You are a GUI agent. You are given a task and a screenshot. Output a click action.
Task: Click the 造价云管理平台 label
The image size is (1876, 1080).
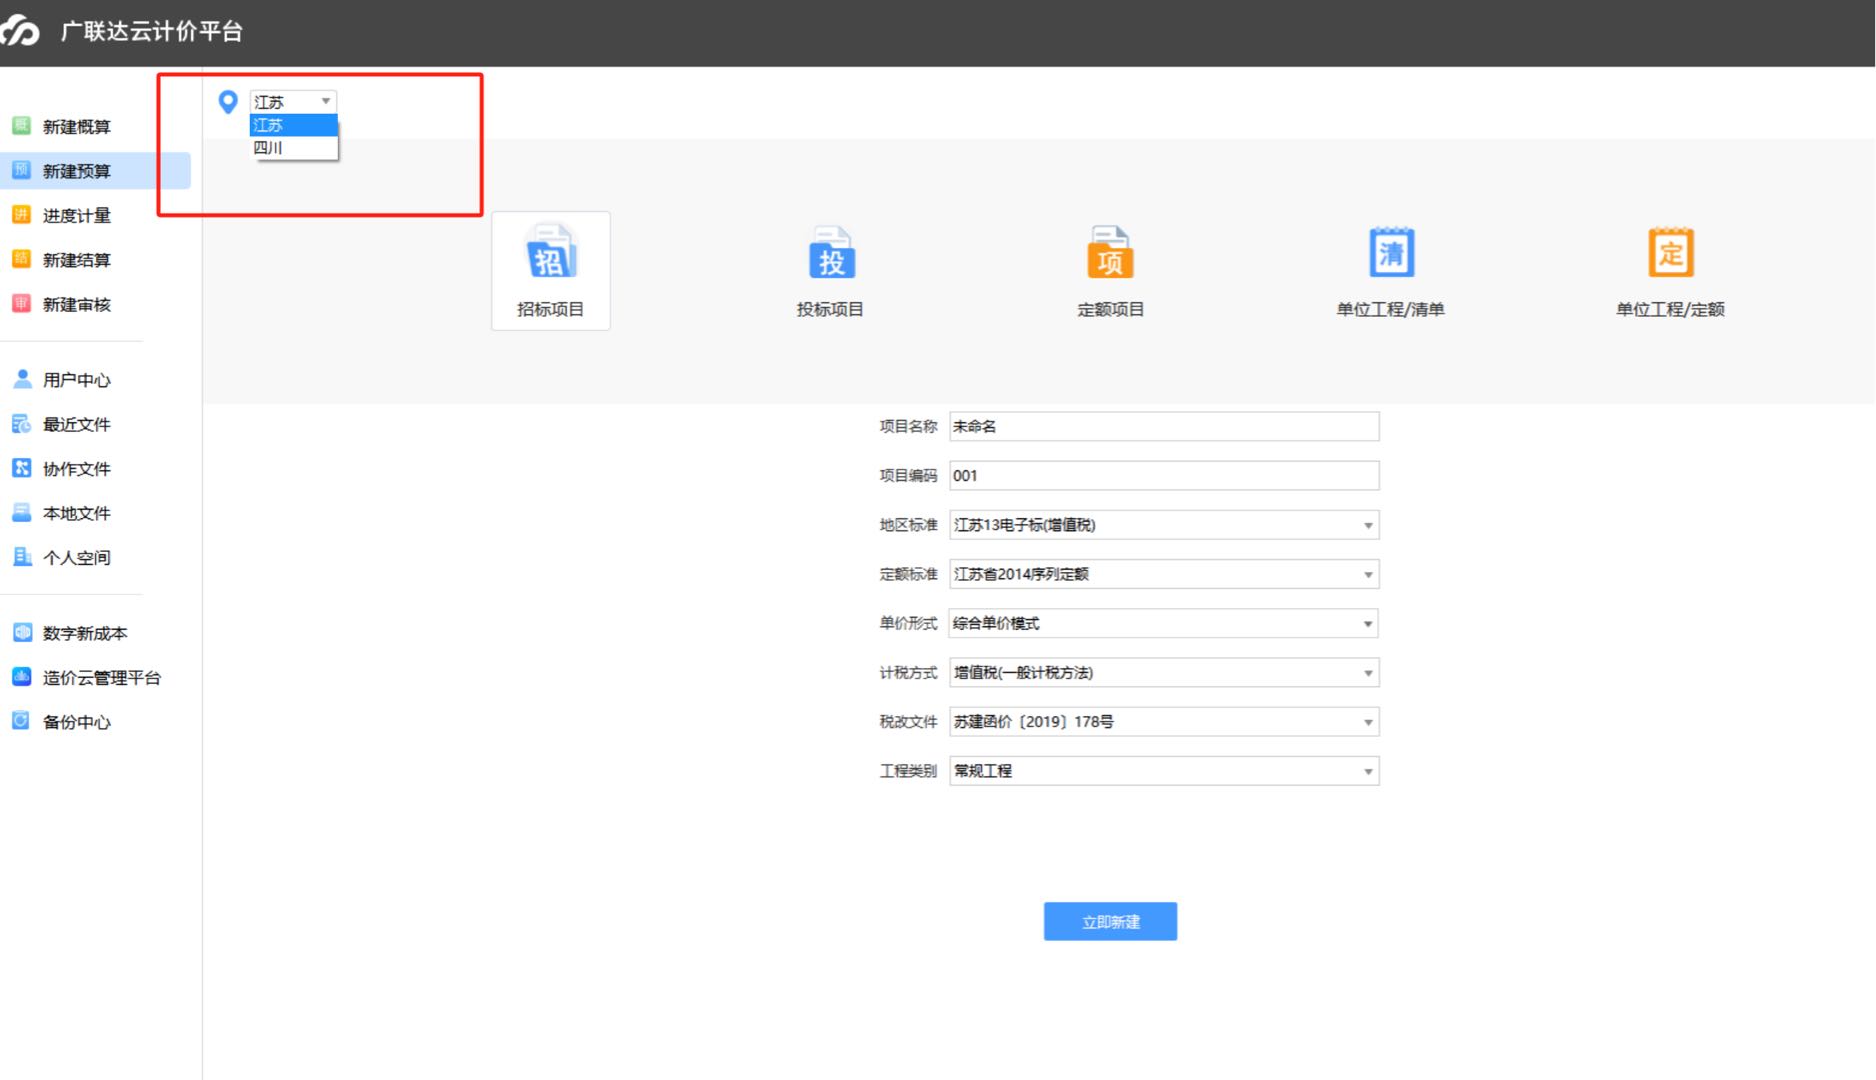pyautogui.click(x=102, y=678)
